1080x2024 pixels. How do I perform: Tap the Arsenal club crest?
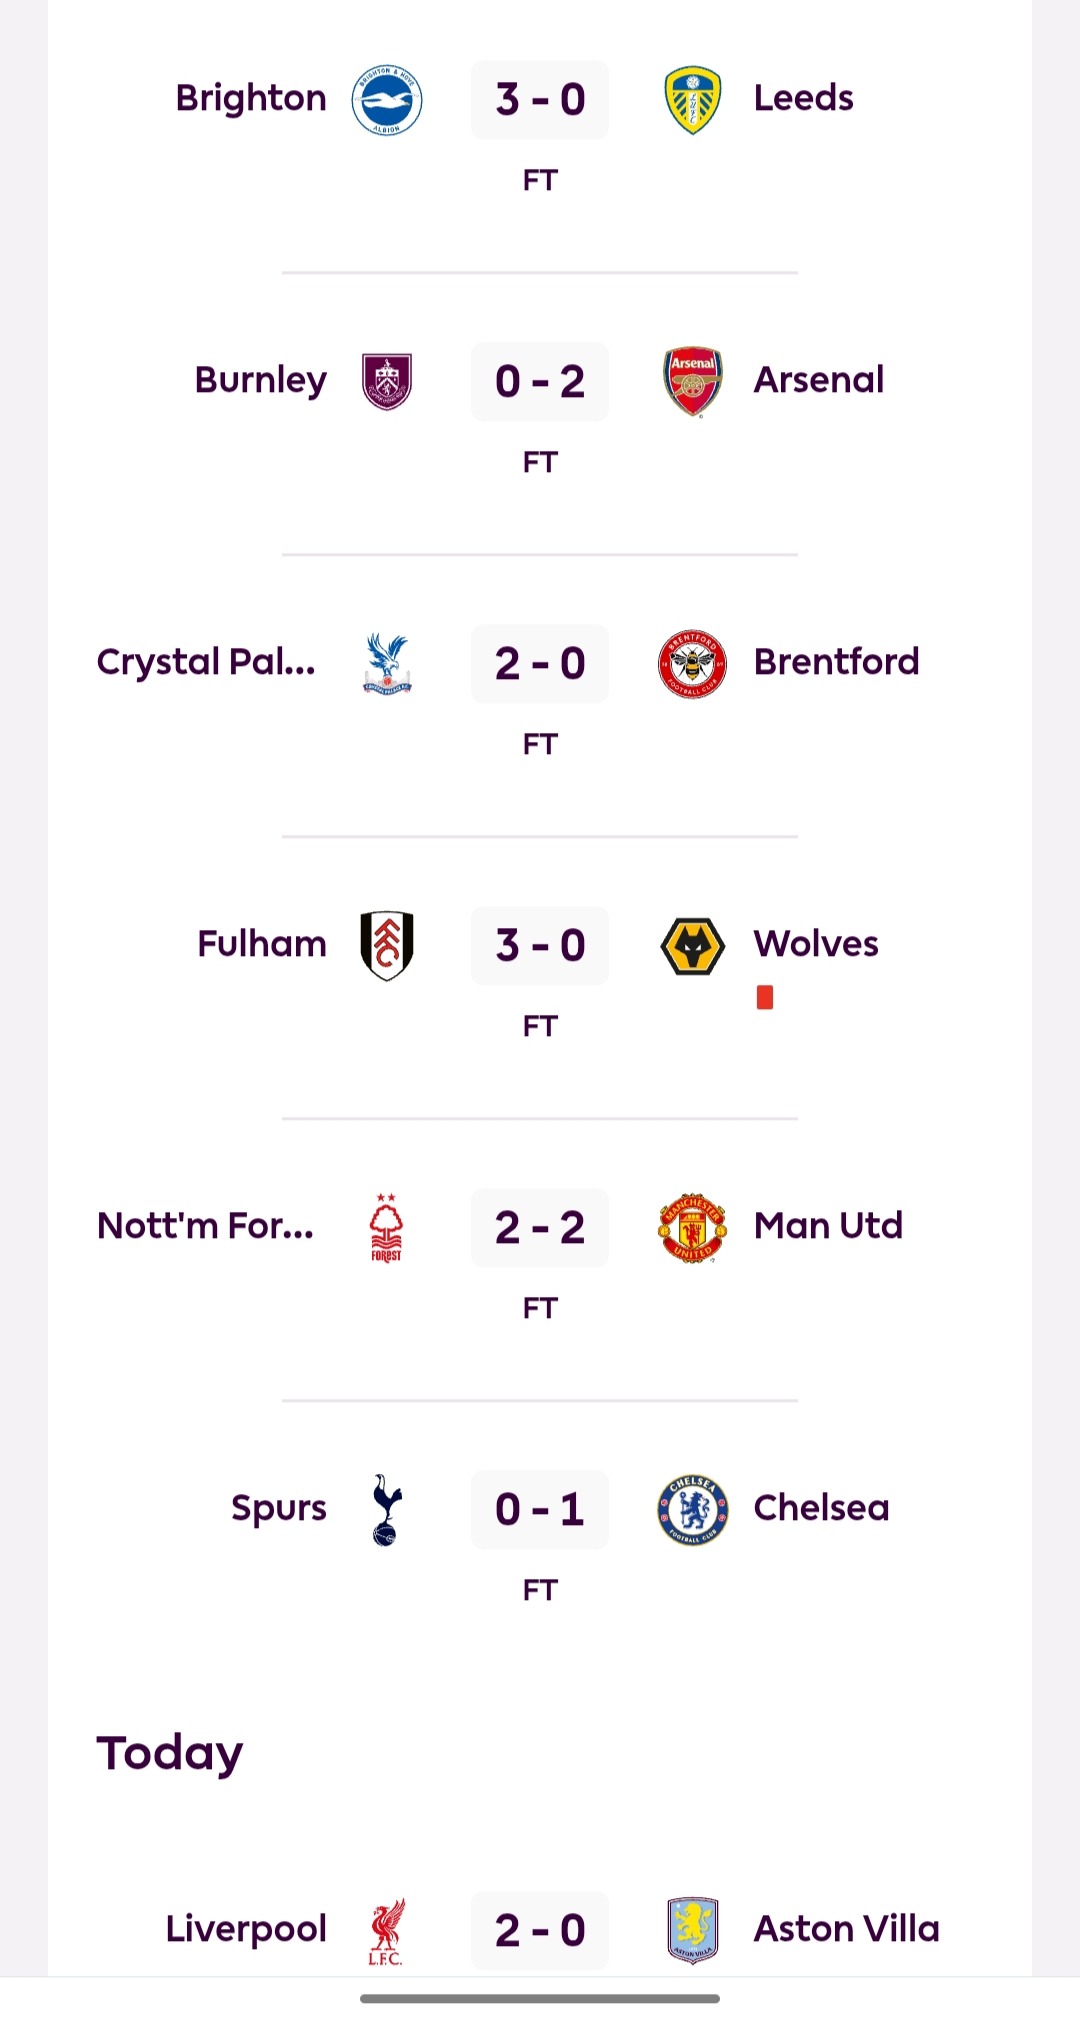[692, 381]
